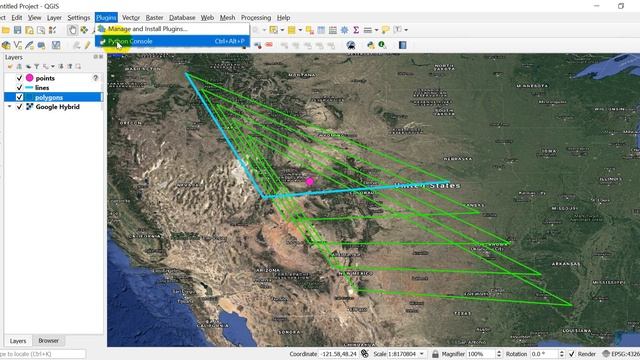Click the Python Console toolbar icon
This screenshot has width=640, height=360.
(x=370, y=45)
